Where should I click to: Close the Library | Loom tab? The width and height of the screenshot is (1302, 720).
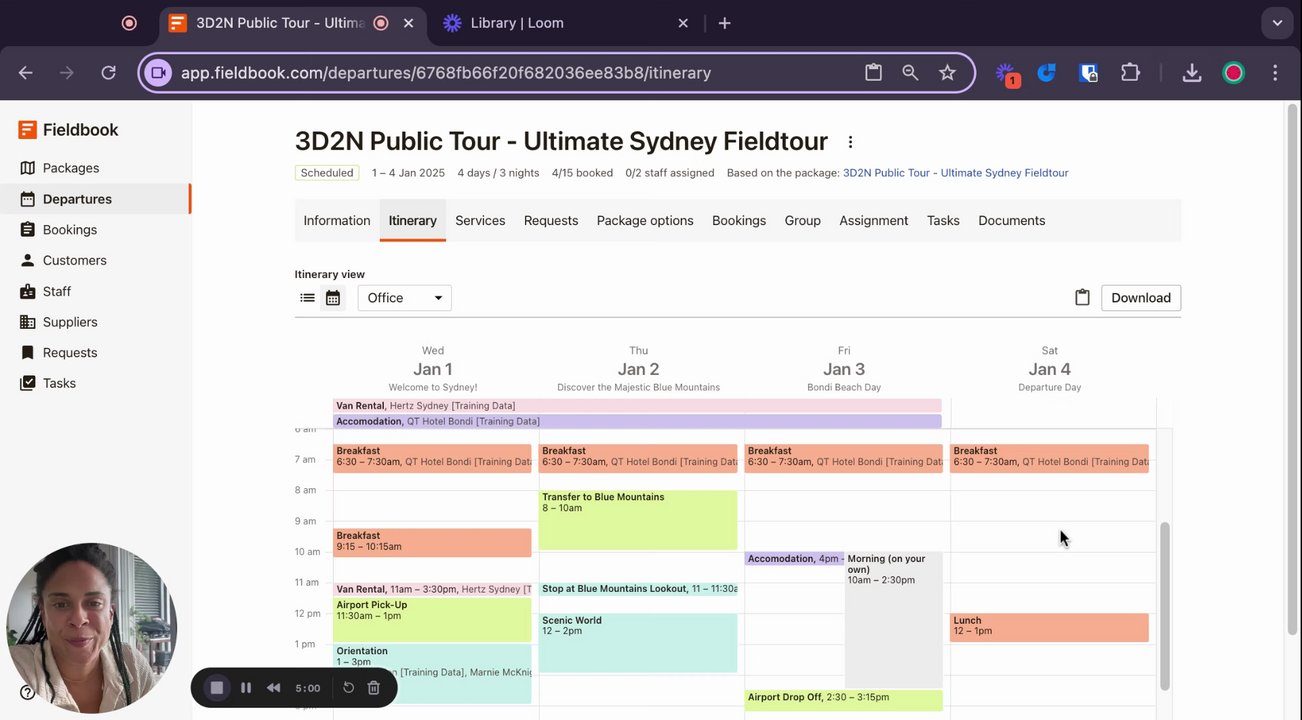(x=683, y=23)
